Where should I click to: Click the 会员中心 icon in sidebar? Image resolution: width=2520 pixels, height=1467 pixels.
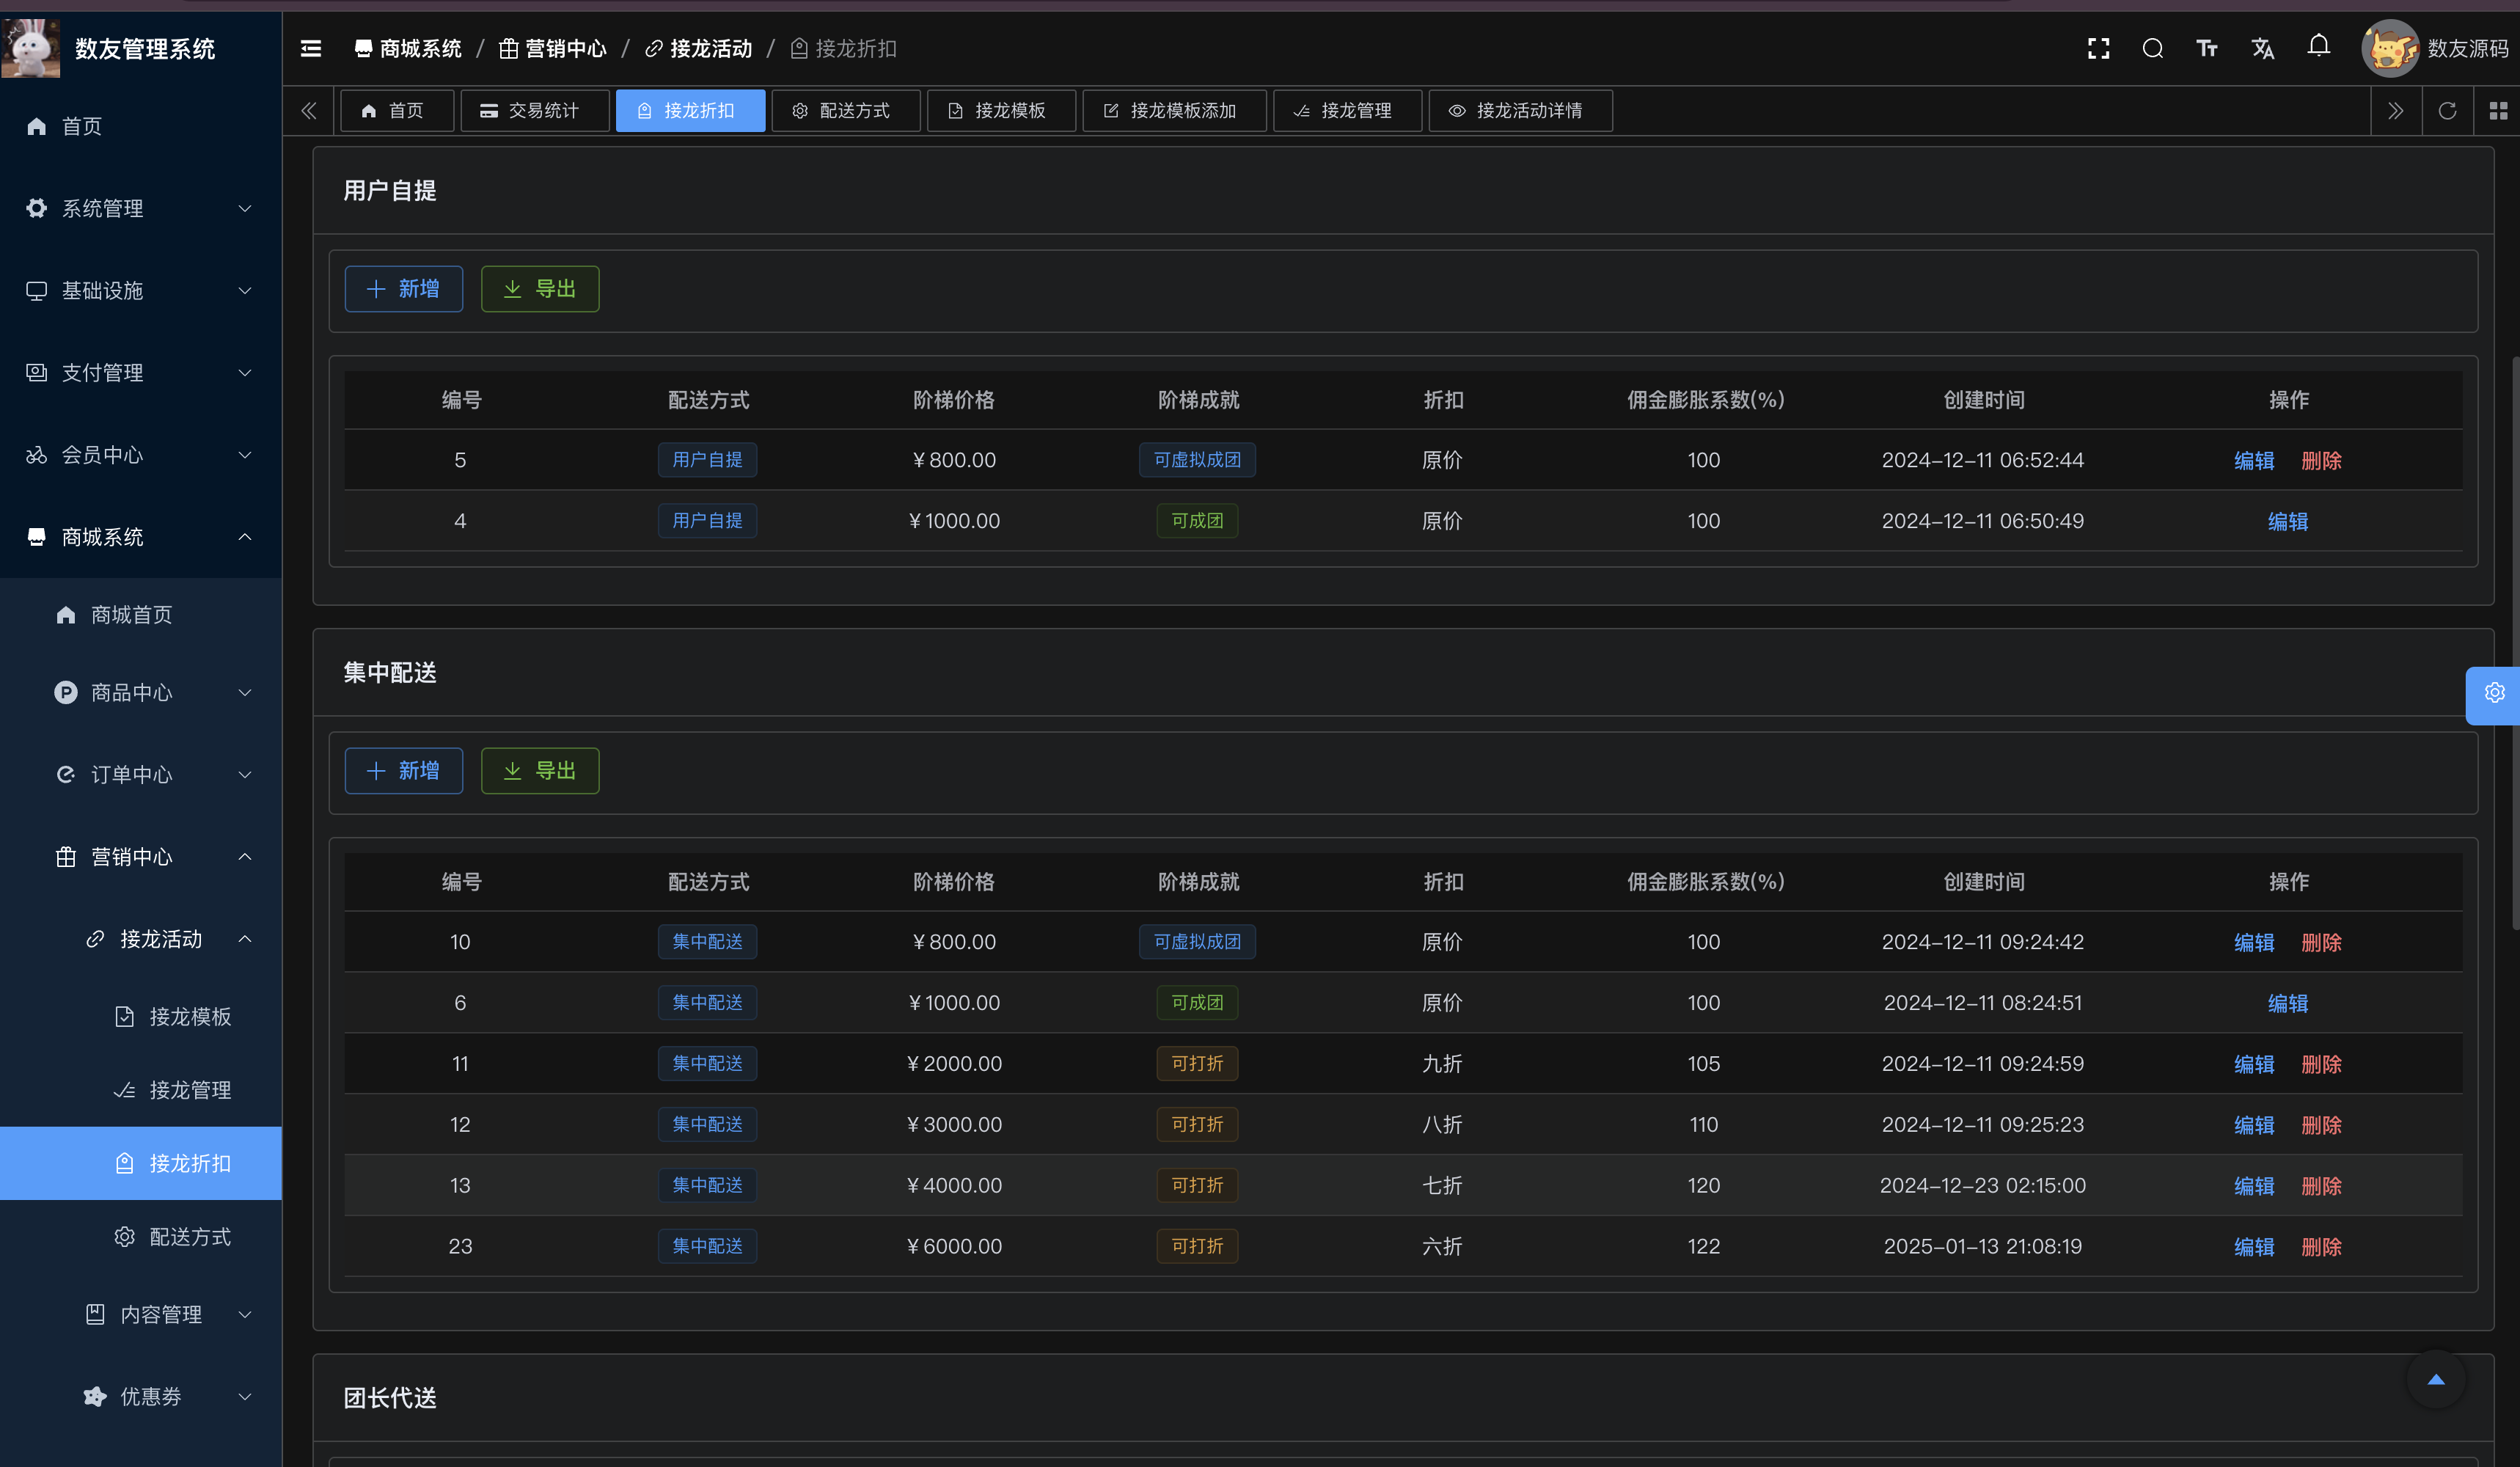coord(37,455)
